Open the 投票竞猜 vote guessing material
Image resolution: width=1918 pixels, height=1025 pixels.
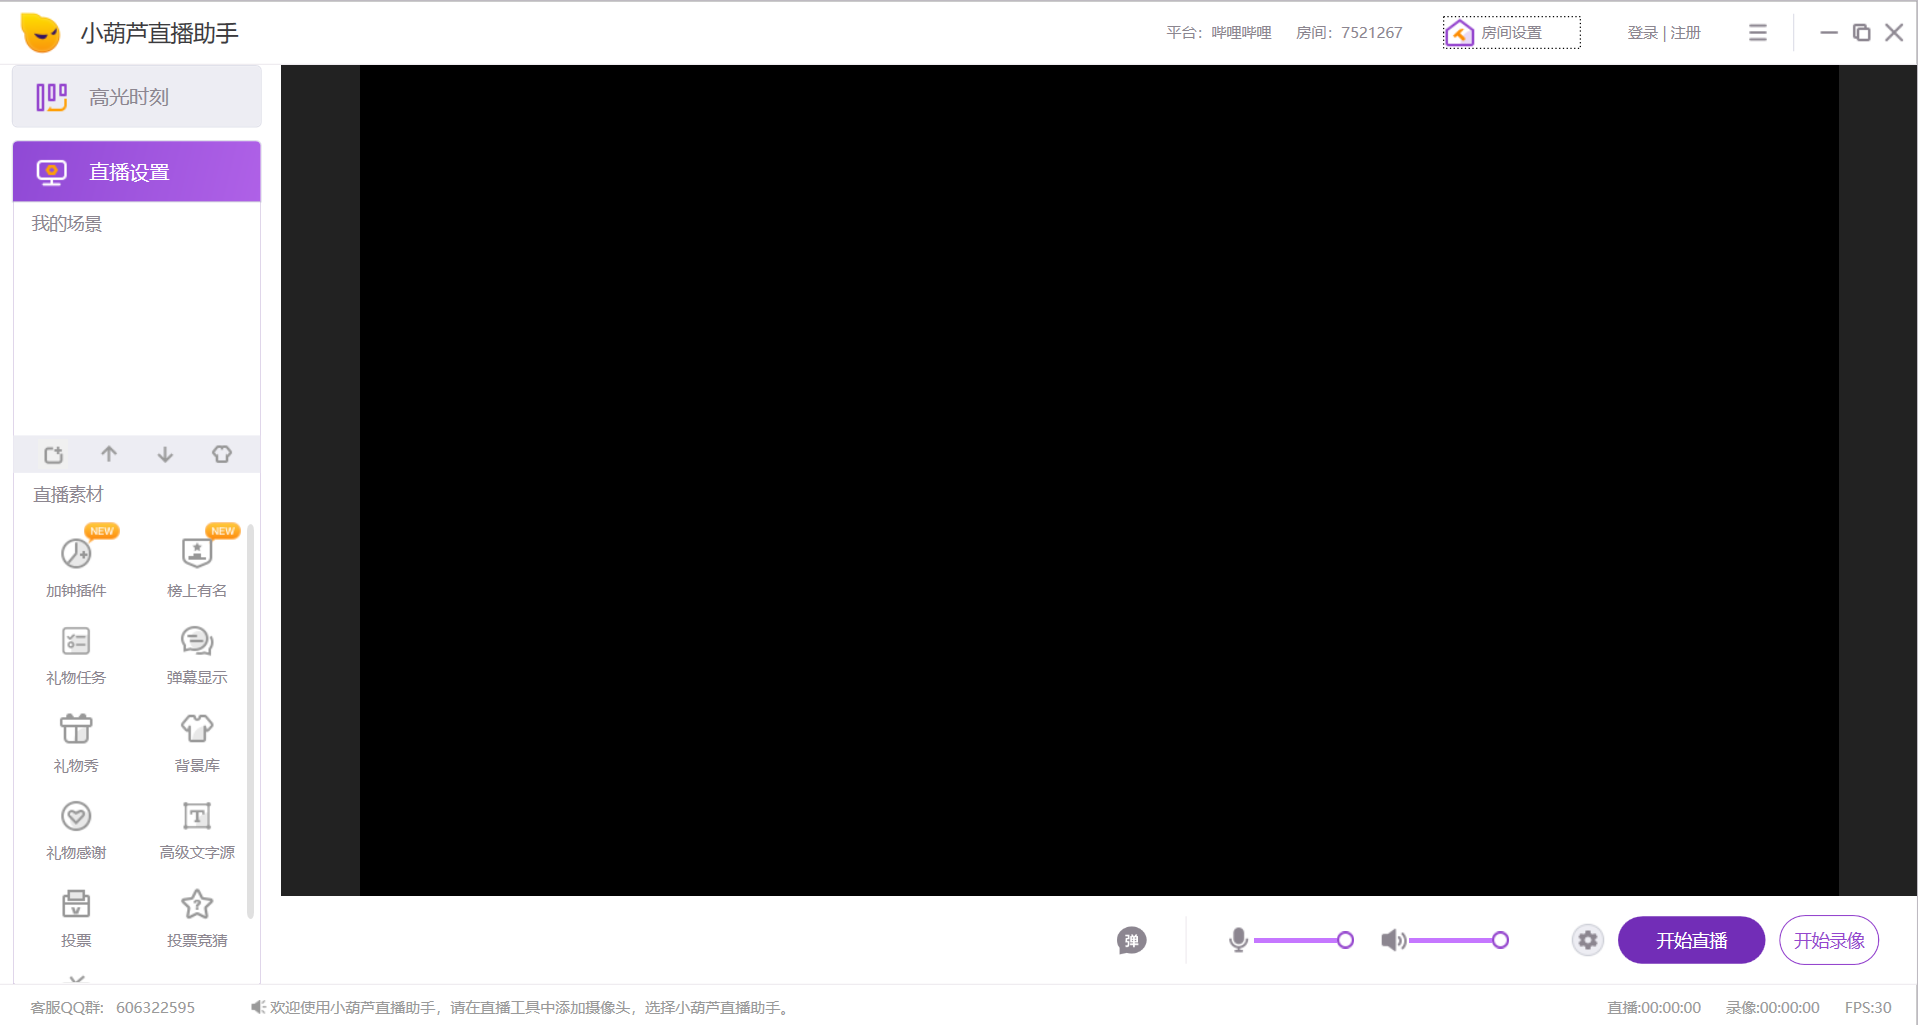click(x=197, y=918)
